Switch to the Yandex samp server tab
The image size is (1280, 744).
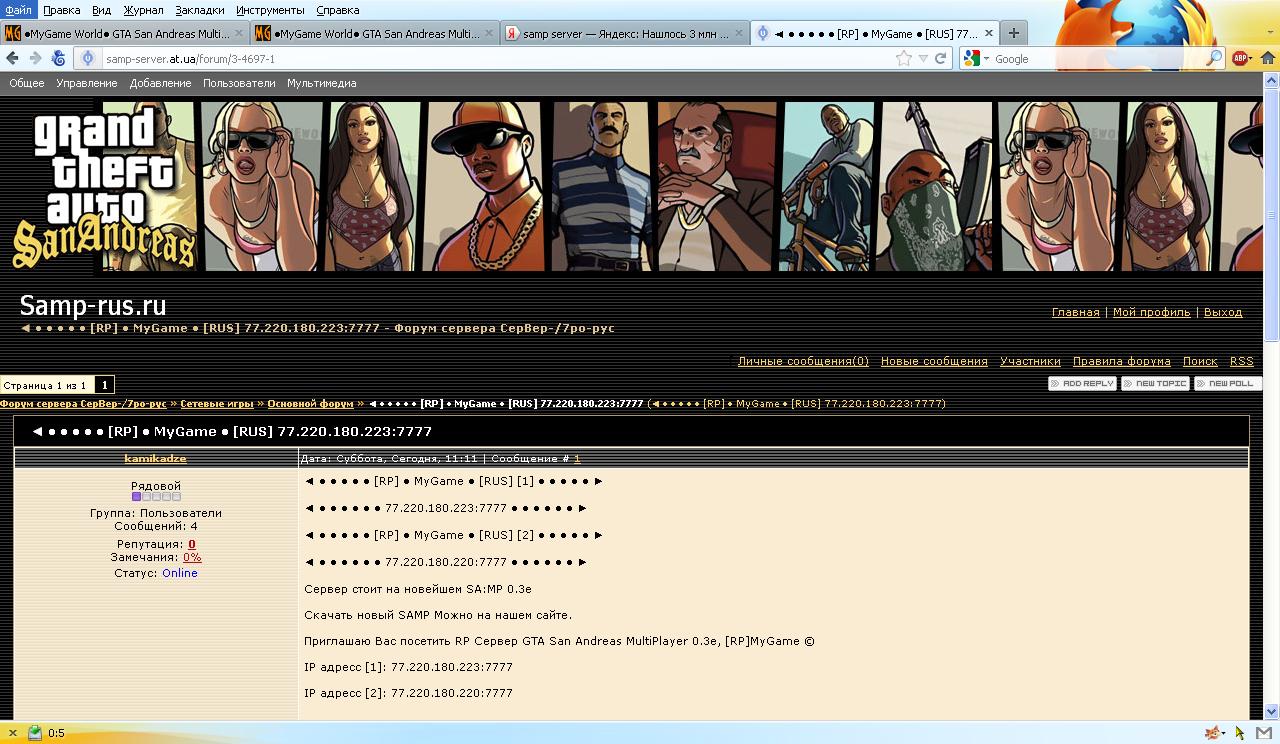[624, 33]
